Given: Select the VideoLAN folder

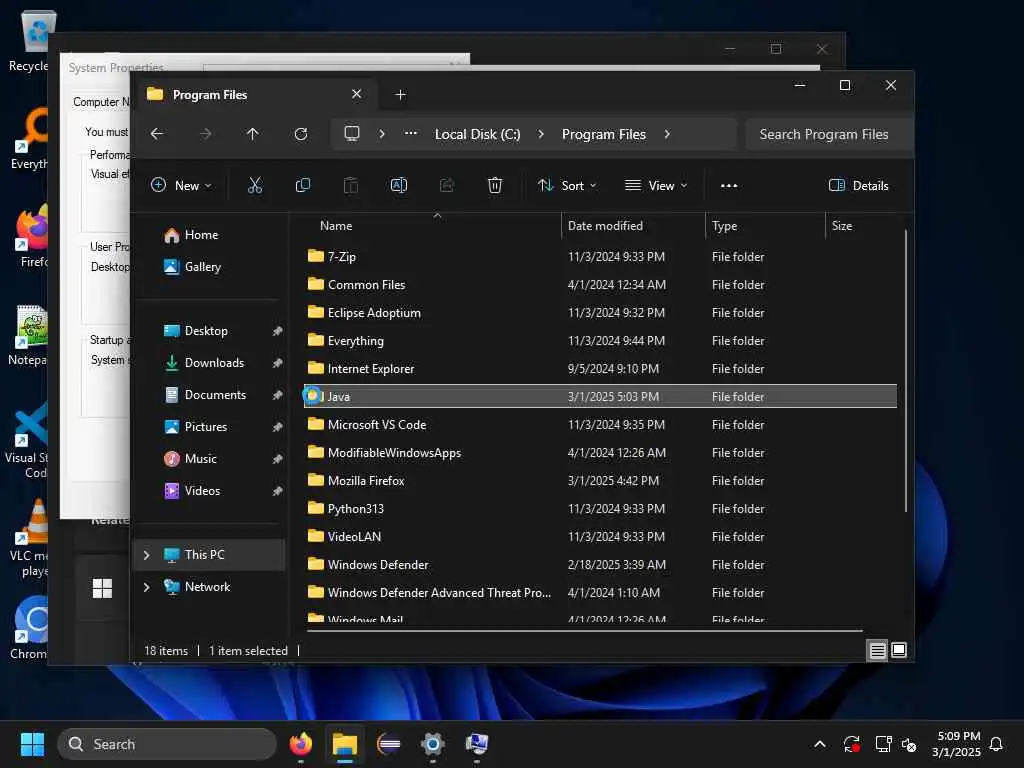Looking at the screenshot, I should coord(600,536).
